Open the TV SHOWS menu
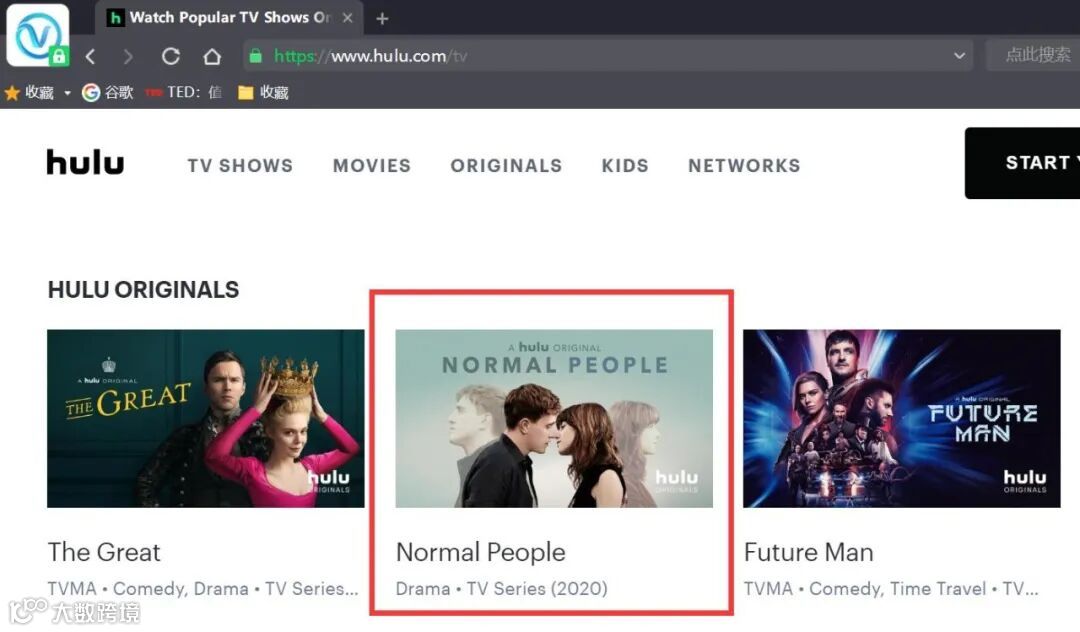This screenshot has width=1080, height=632. (240, 165)
